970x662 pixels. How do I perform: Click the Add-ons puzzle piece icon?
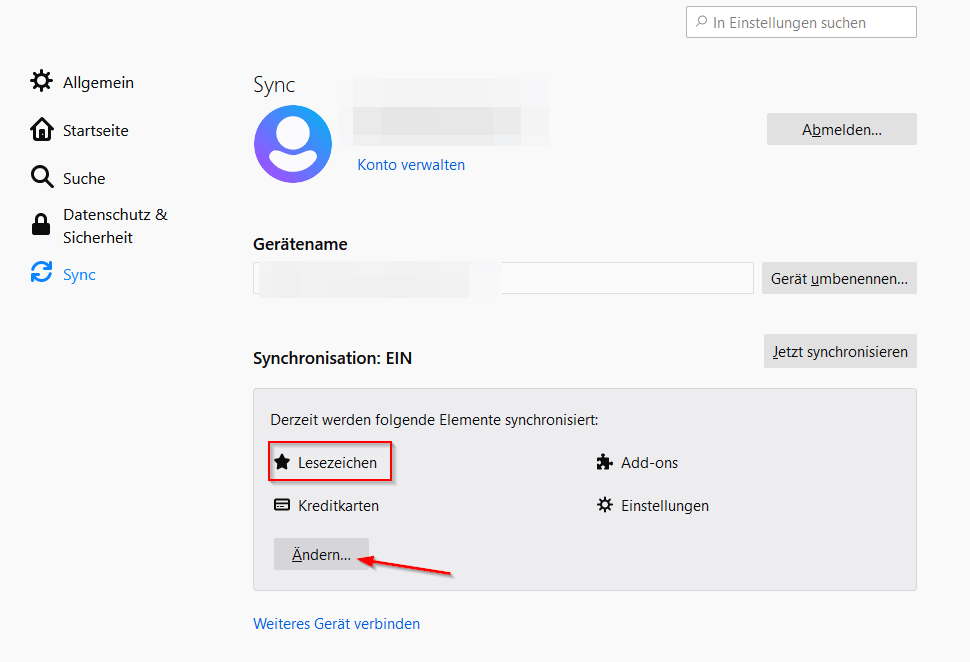click(604, 462)
